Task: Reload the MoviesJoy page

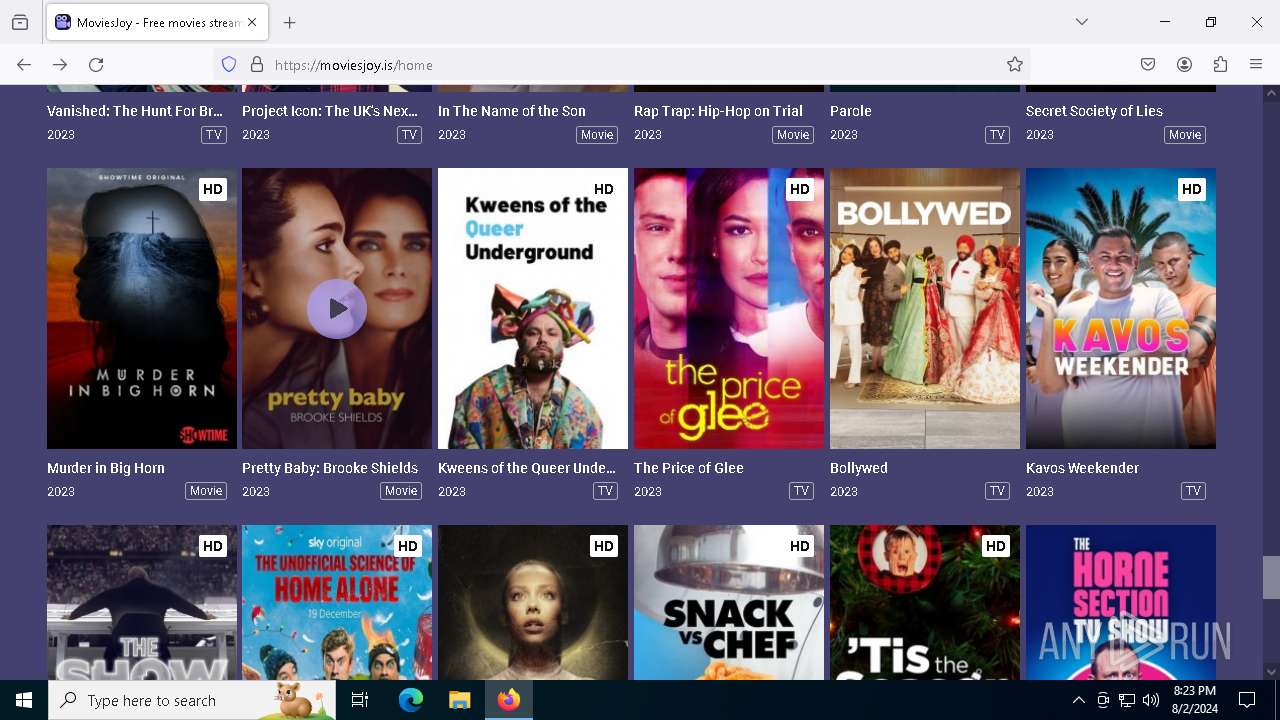Action: (96, 65)
